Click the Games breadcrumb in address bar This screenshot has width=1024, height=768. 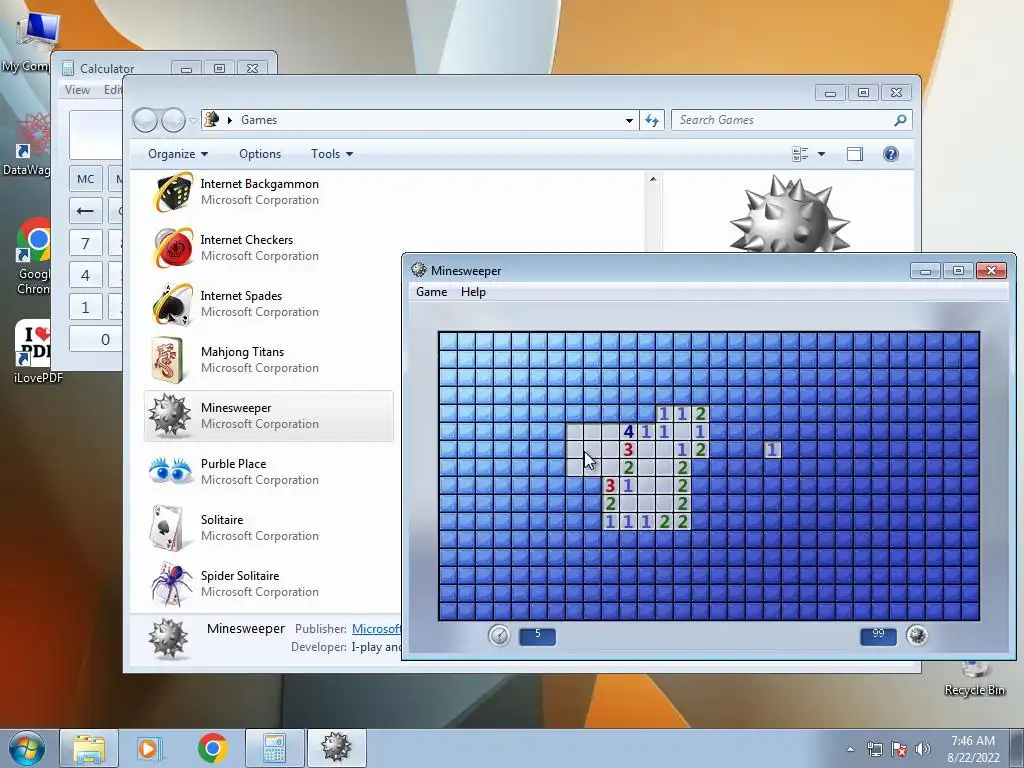pos(259,120)
